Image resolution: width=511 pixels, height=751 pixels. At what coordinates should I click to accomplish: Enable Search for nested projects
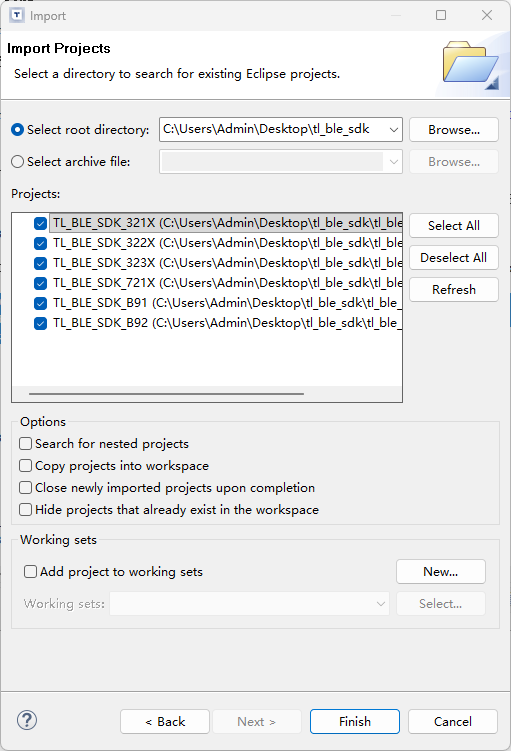[25, 444]
